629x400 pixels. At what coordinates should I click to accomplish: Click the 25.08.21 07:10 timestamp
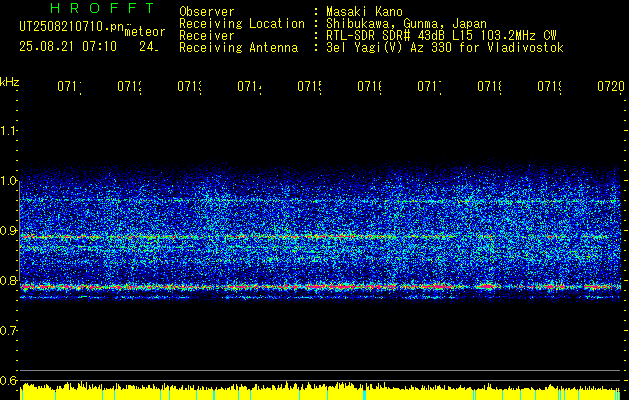click(68, 47)
